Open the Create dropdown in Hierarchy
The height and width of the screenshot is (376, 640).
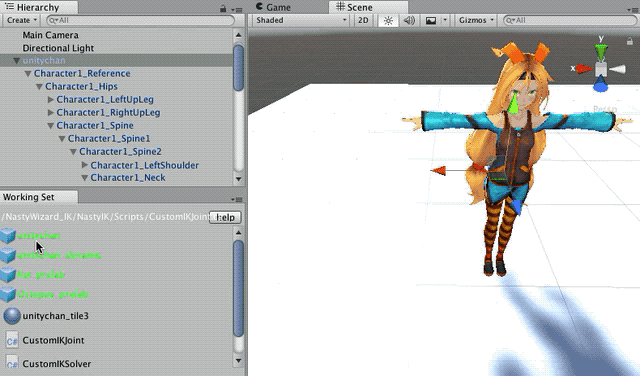(22, 20)
